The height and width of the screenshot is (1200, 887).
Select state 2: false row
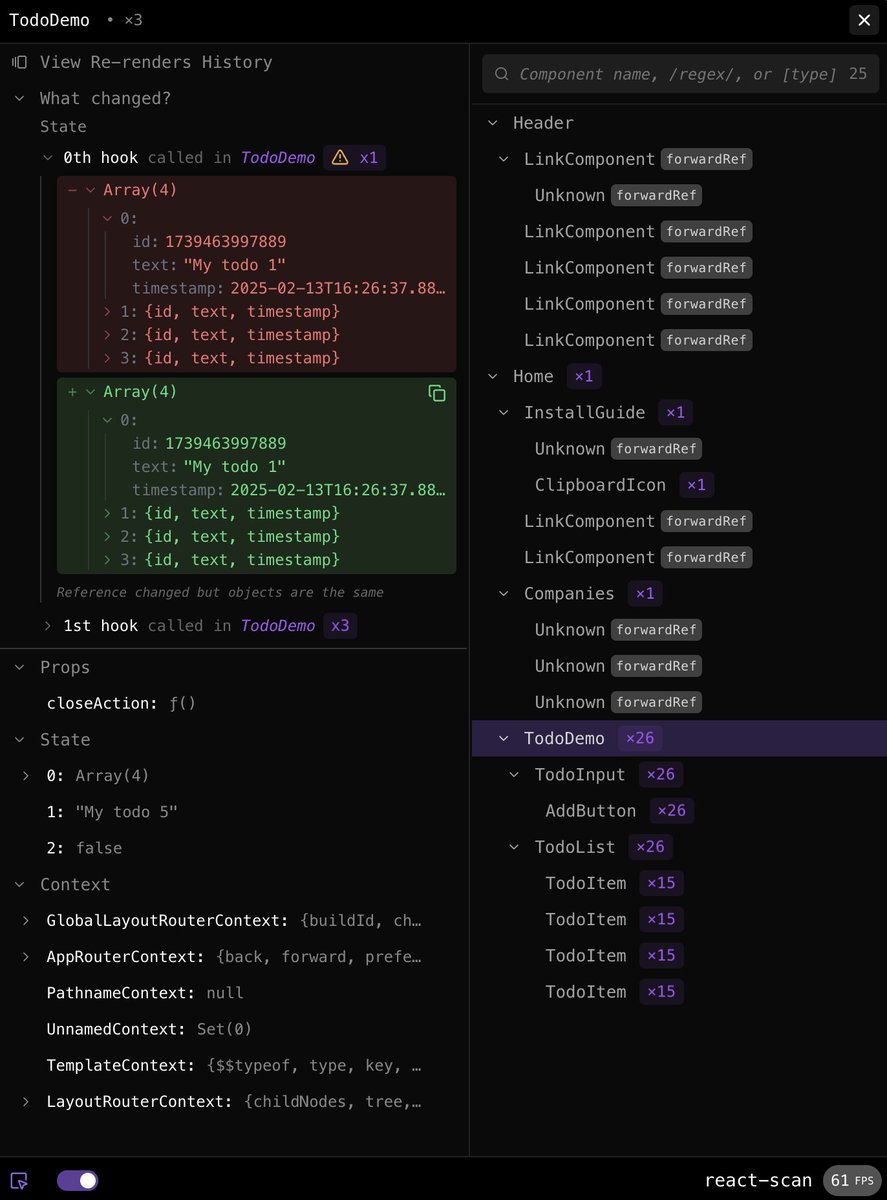tap(84, 848)
